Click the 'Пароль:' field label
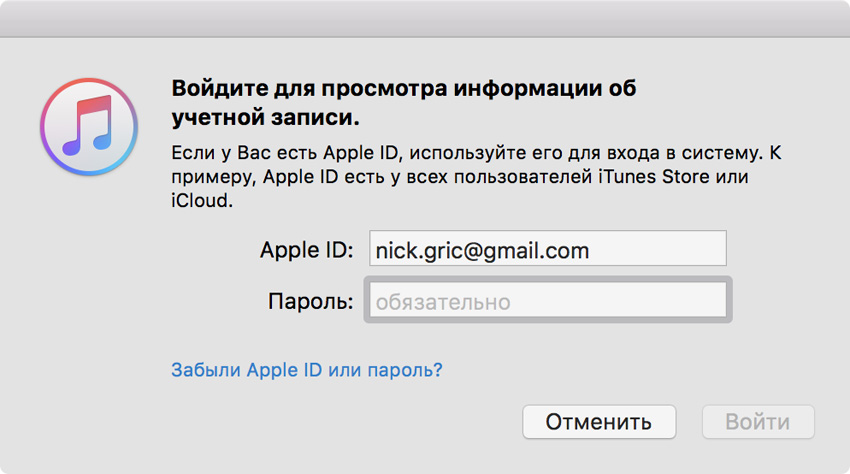The image size is (850, 474). click(311, 301)
